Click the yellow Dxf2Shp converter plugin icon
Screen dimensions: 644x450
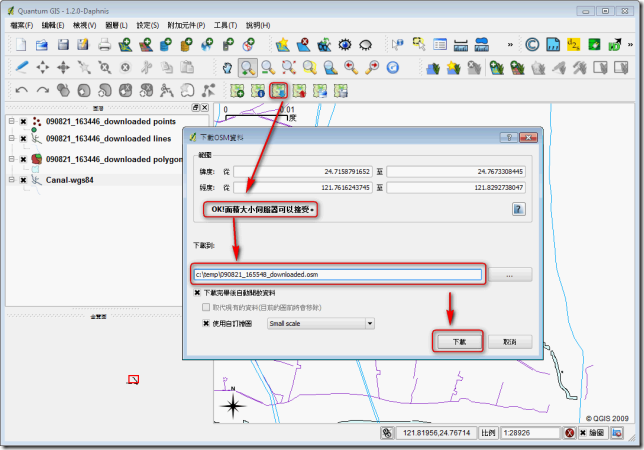point(573,44)
